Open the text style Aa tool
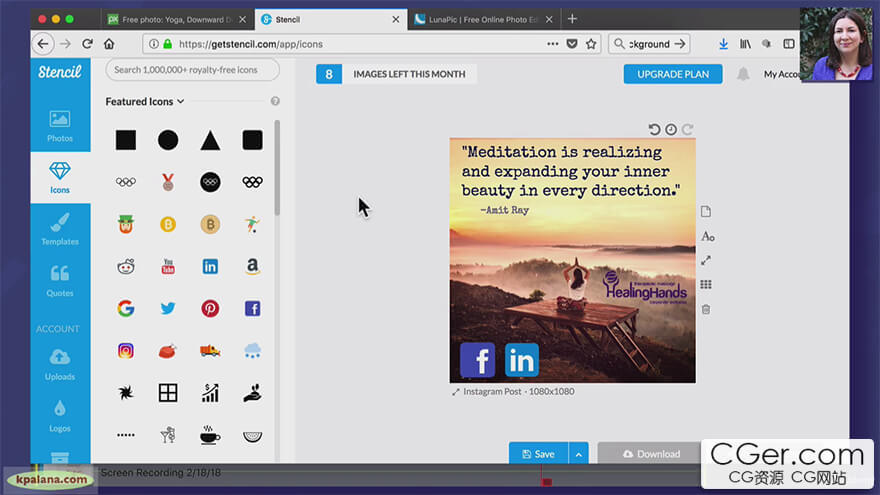 [x=707, y=236]
